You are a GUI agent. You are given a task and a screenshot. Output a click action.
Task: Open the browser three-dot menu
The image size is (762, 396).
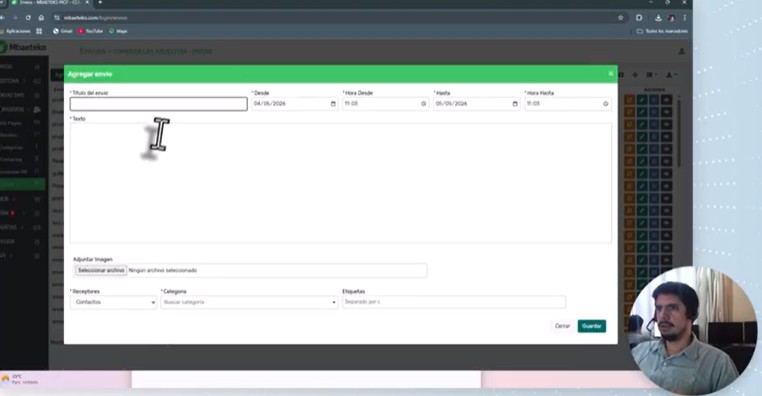click(684, 18)
